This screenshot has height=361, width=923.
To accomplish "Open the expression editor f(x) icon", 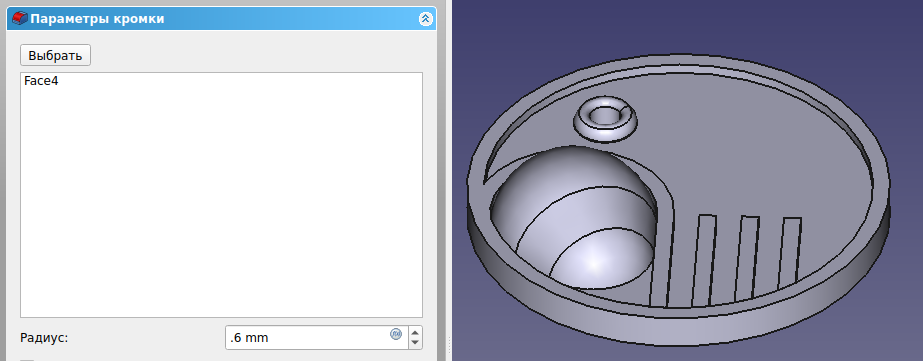I will click(x=396, y=333).
